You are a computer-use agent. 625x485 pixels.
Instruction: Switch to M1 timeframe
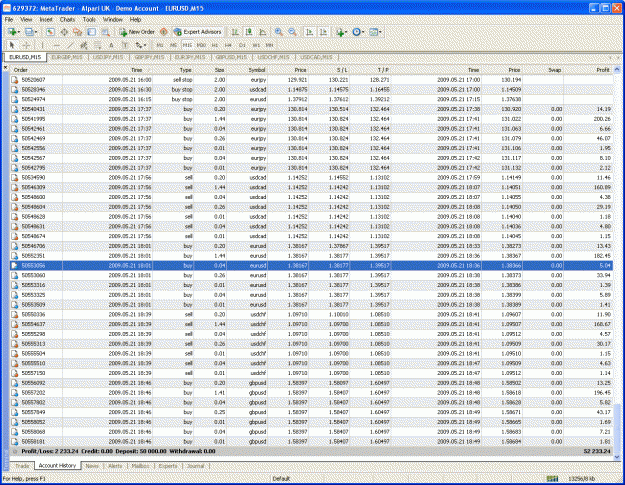pos(160,45)
